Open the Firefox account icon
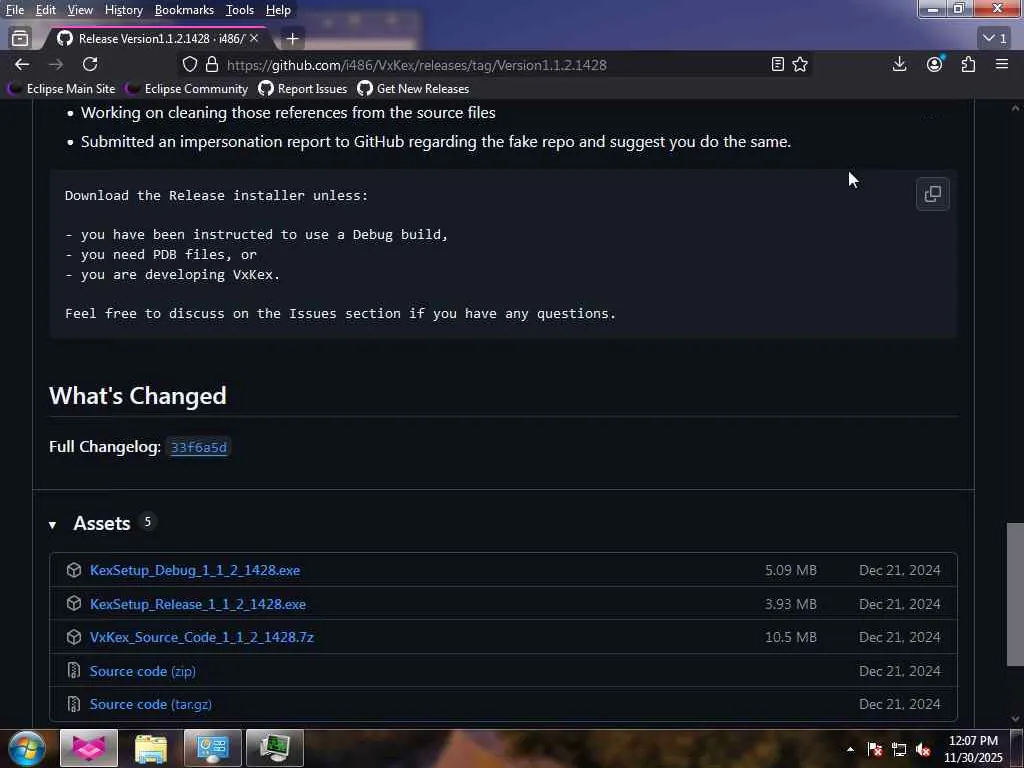 point(935,64)
